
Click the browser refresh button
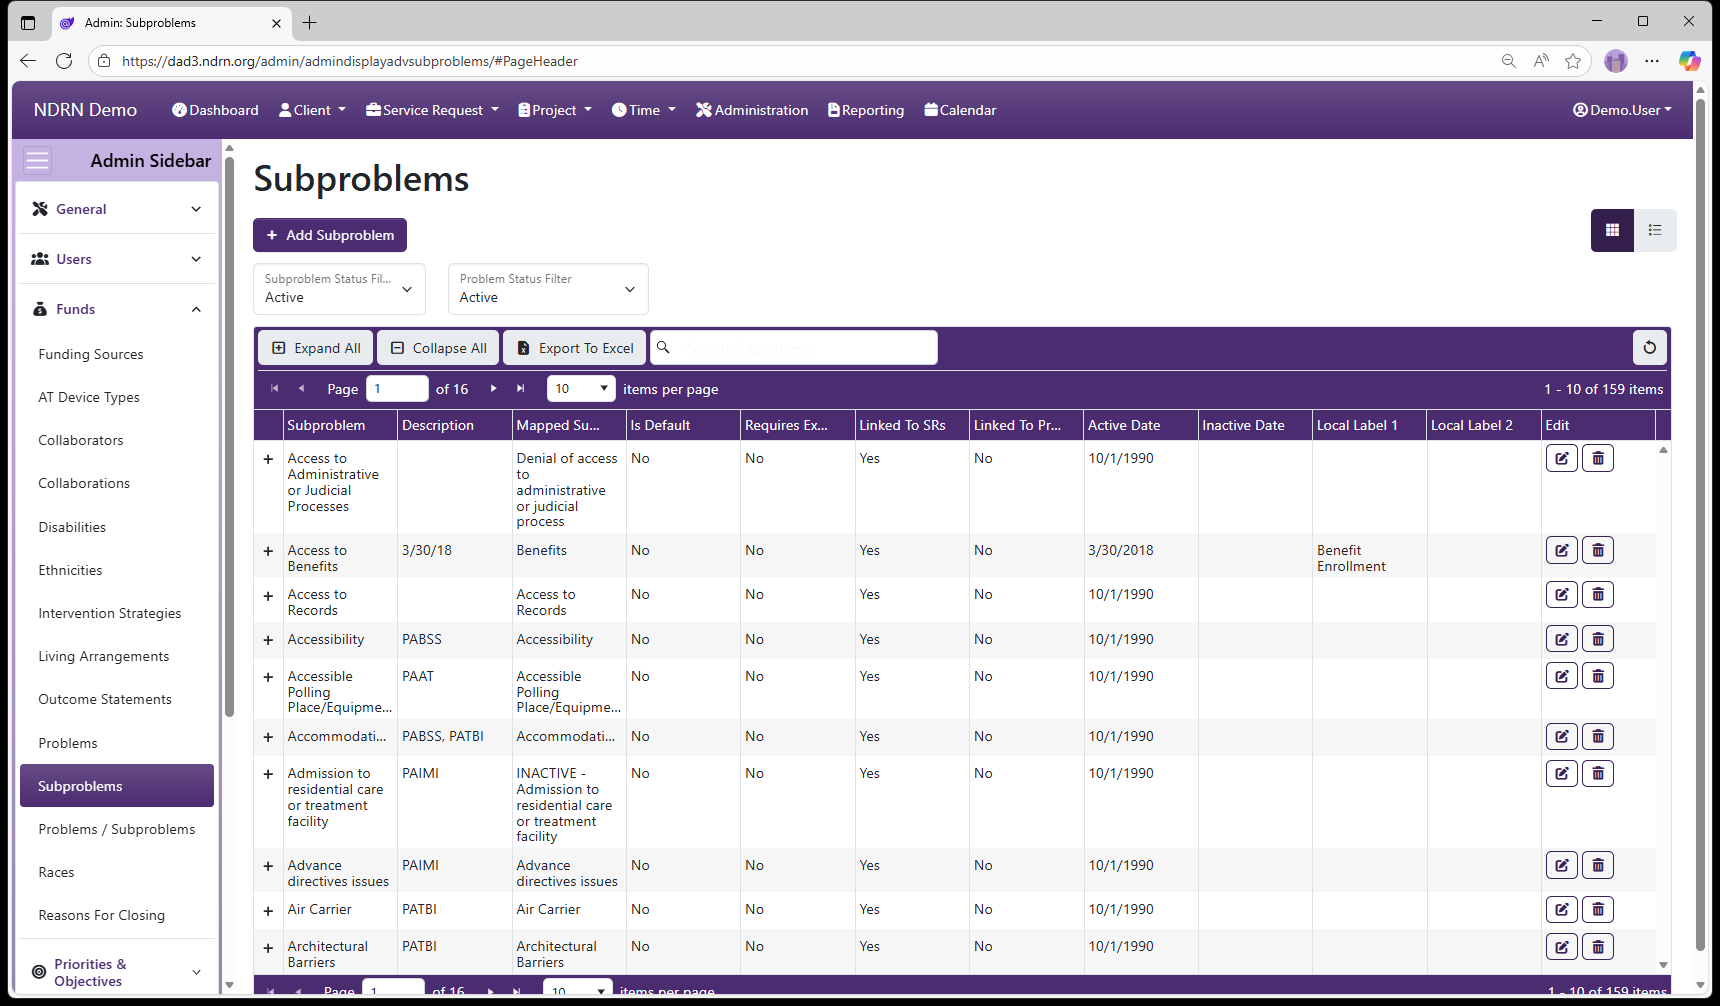coord(64,61)
